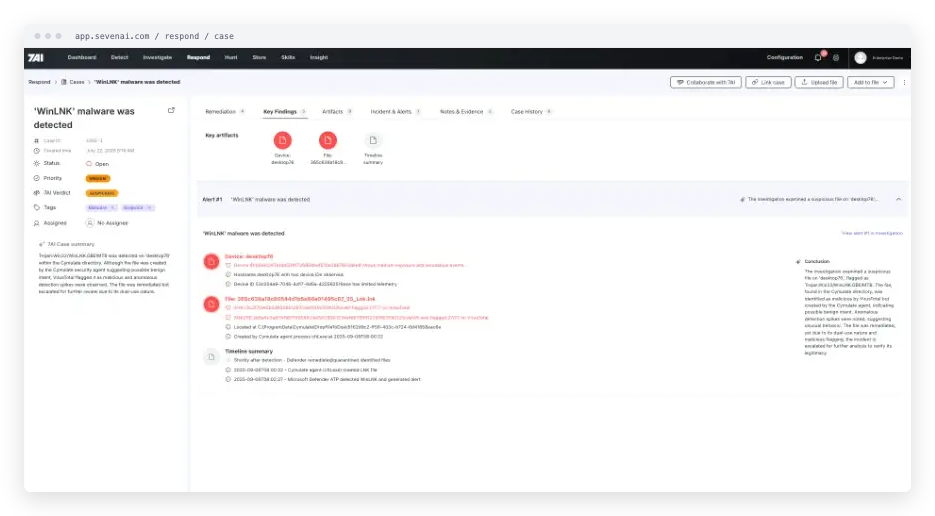Click Cases in the breadcrumb

click(x=77, y=82)
